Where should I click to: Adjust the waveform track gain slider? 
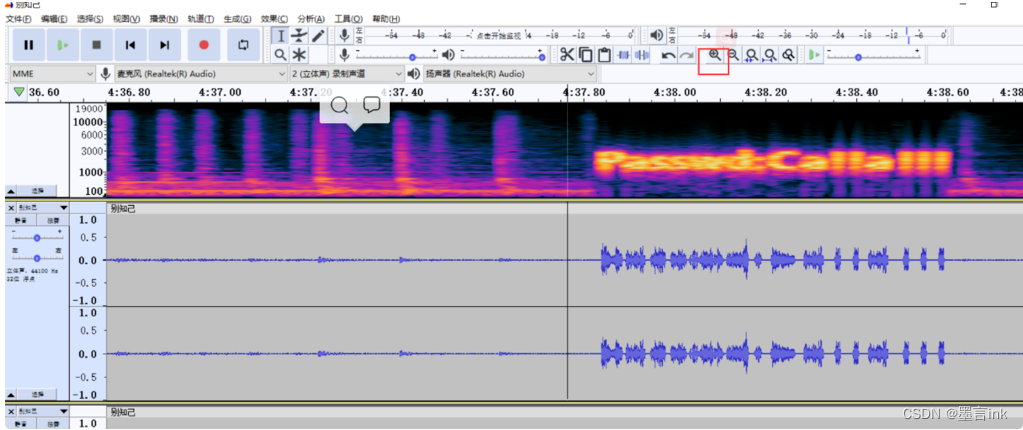pyautogui.click(x=37, y=238)
